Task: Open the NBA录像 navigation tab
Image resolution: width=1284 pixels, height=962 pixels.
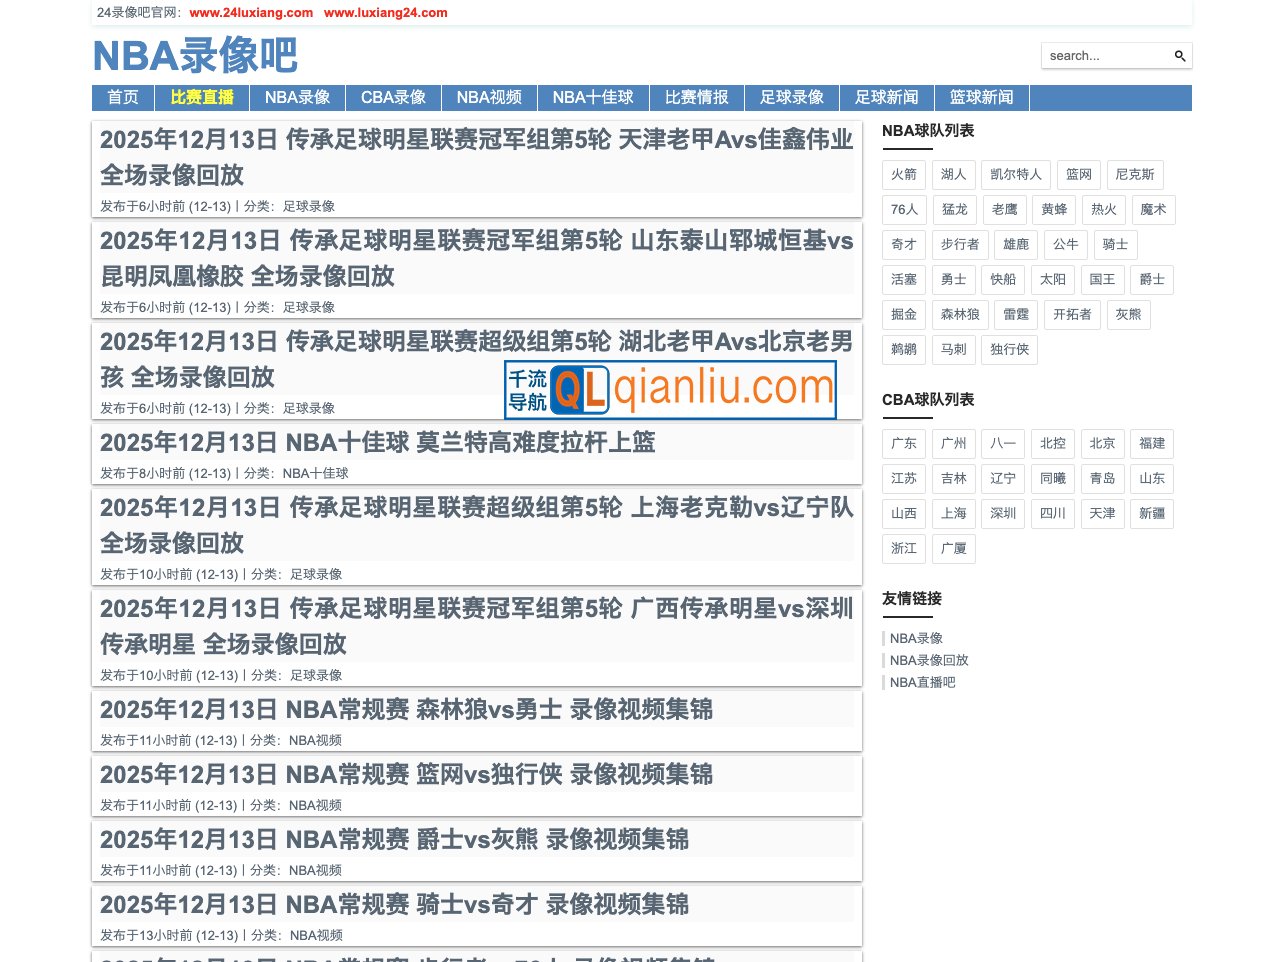Action: click(x=297, y=97)
